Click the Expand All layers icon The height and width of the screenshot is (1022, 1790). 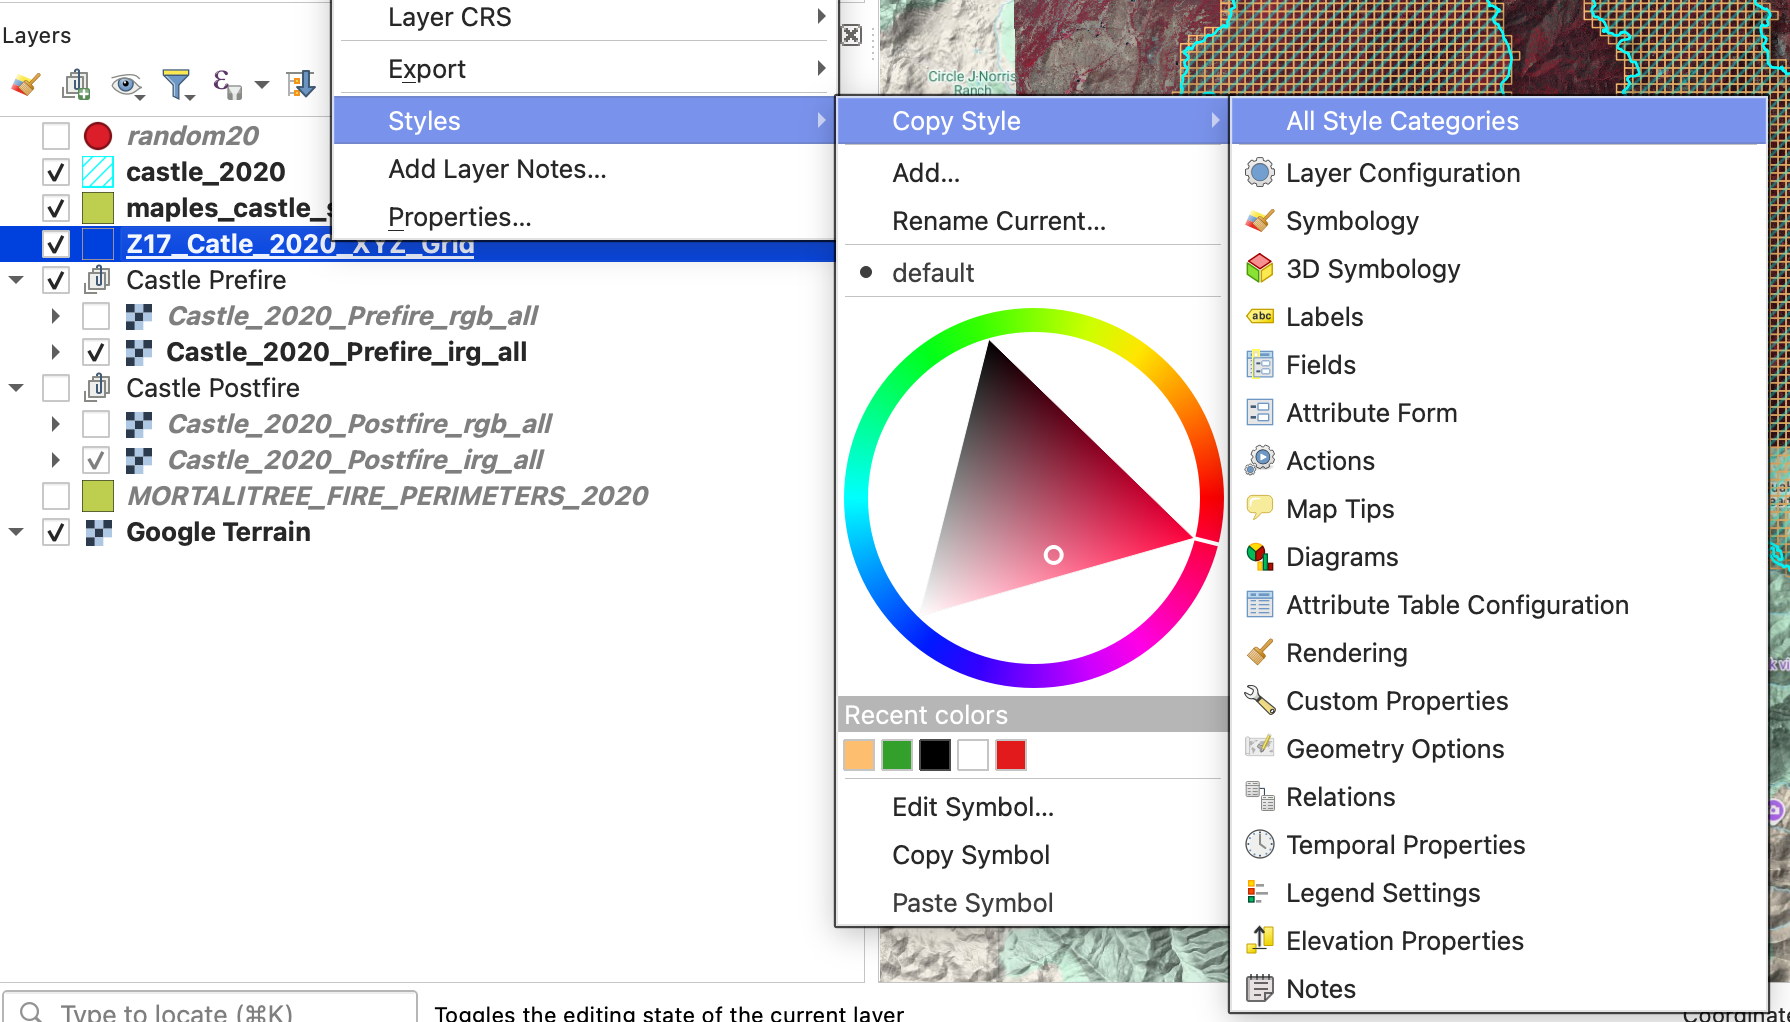pyautogui.click(x=300, y=85)
